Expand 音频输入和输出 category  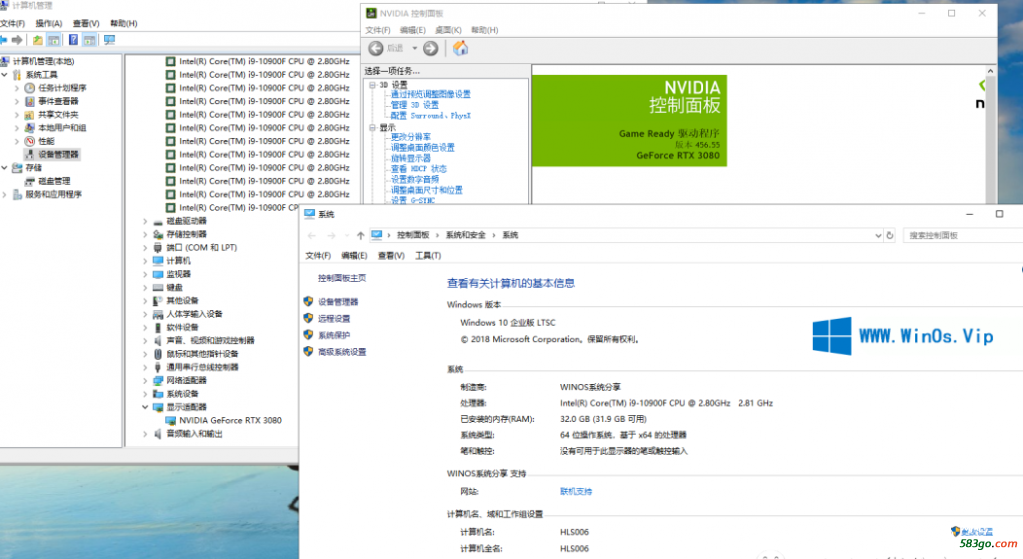(x=145, y=434)
